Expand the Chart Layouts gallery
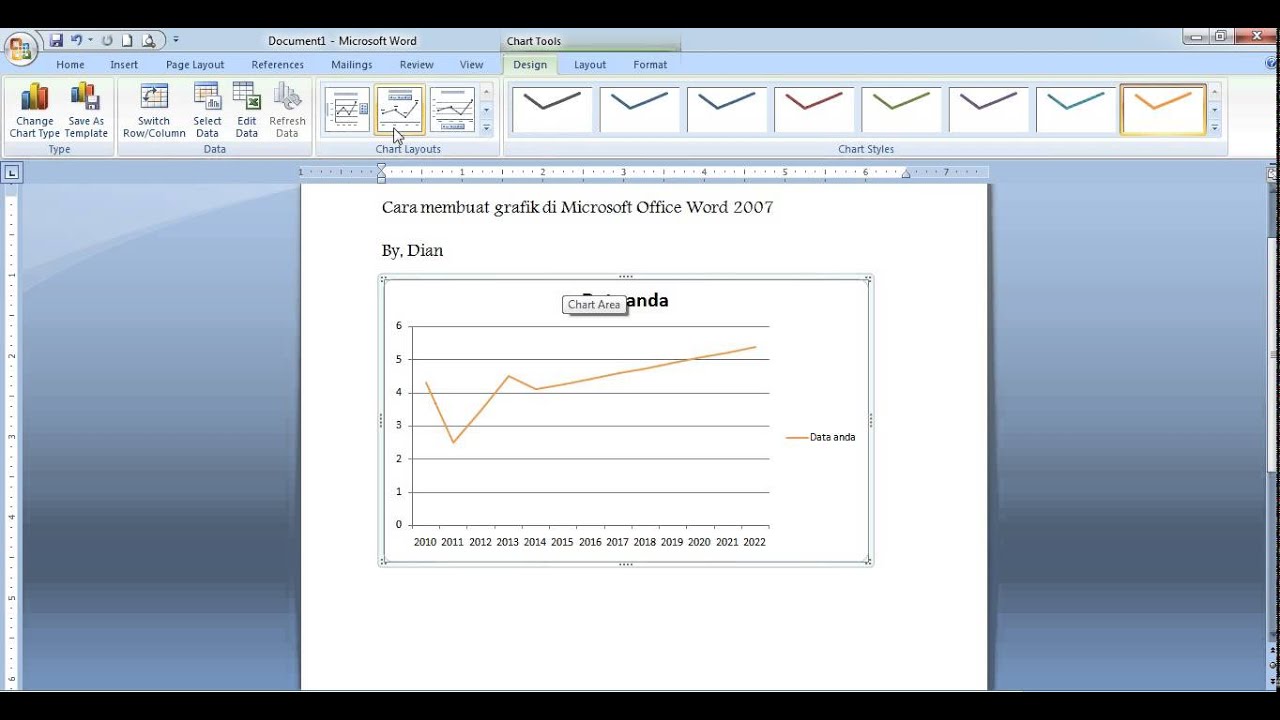 (x=487, y=128)
